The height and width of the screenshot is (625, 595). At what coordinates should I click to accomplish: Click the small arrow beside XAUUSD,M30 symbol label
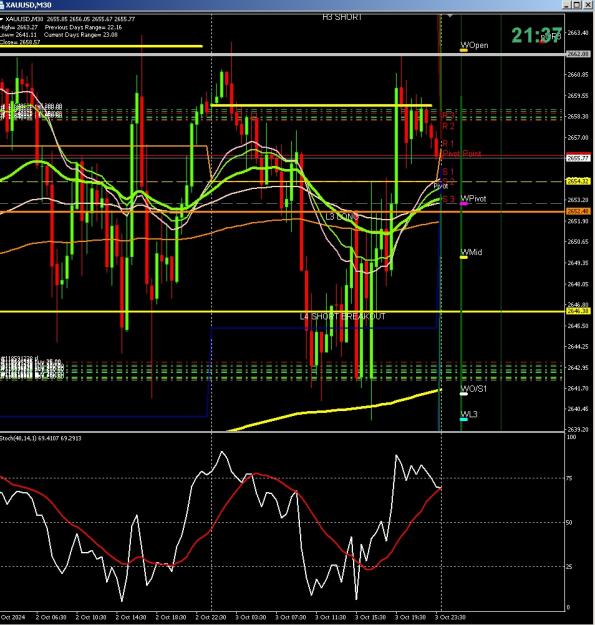(x=2, y=19)
